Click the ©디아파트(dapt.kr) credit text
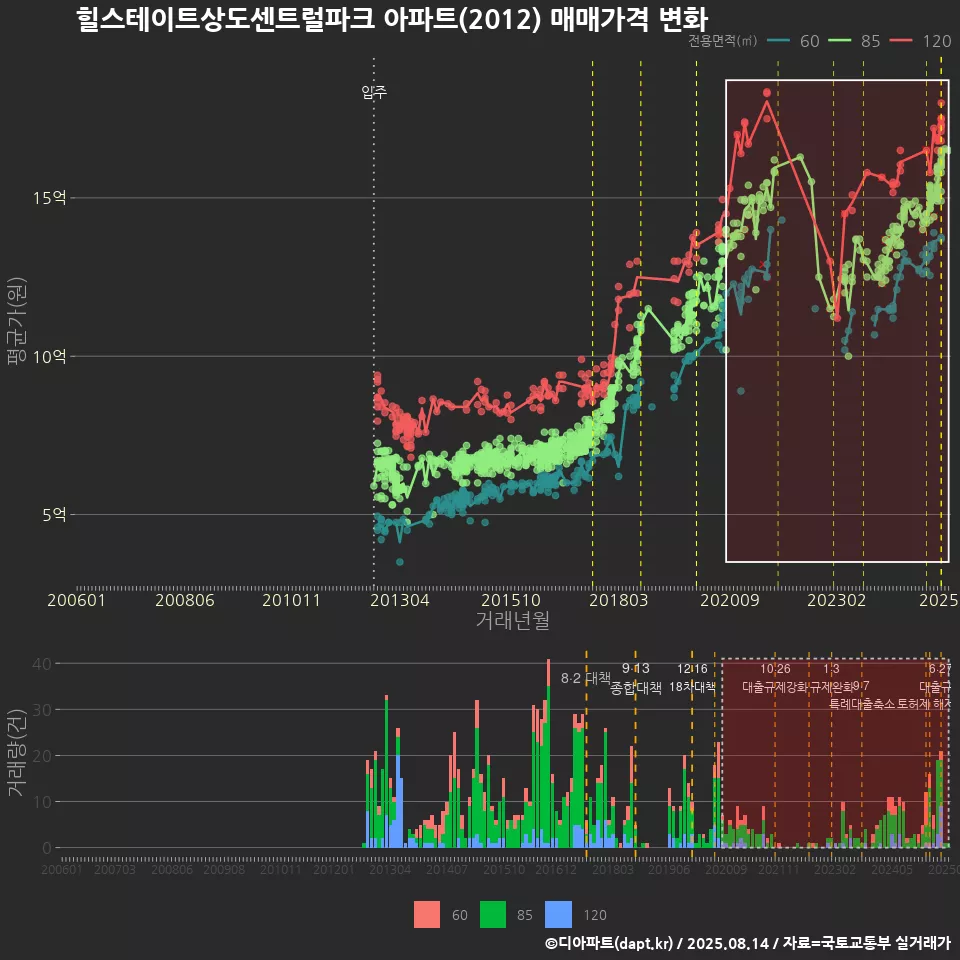 pos(609,943)
